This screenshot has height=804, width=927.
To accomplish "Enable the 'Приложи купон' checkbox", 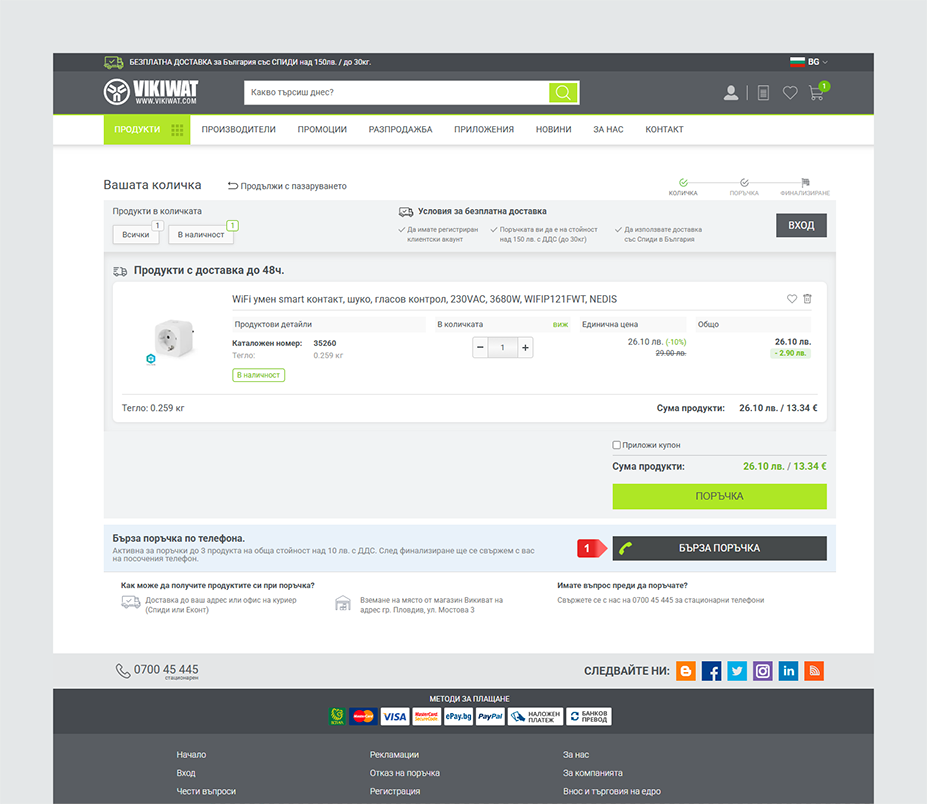I will 617,445.
